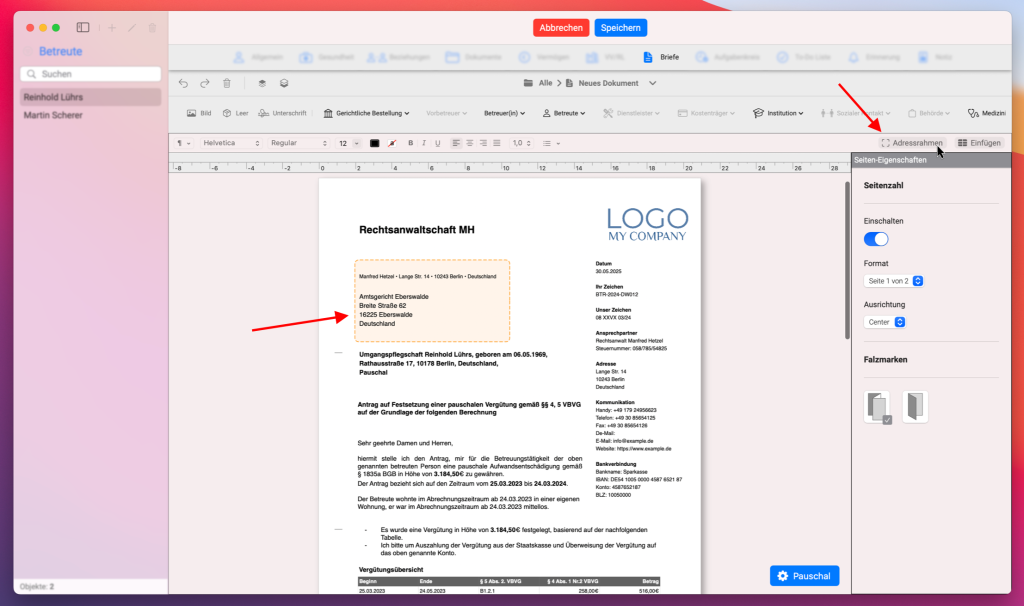The height and width of the screenshot is (606, 1024).
Task: Click the undo arrow icon
Action: click(184, 83)
